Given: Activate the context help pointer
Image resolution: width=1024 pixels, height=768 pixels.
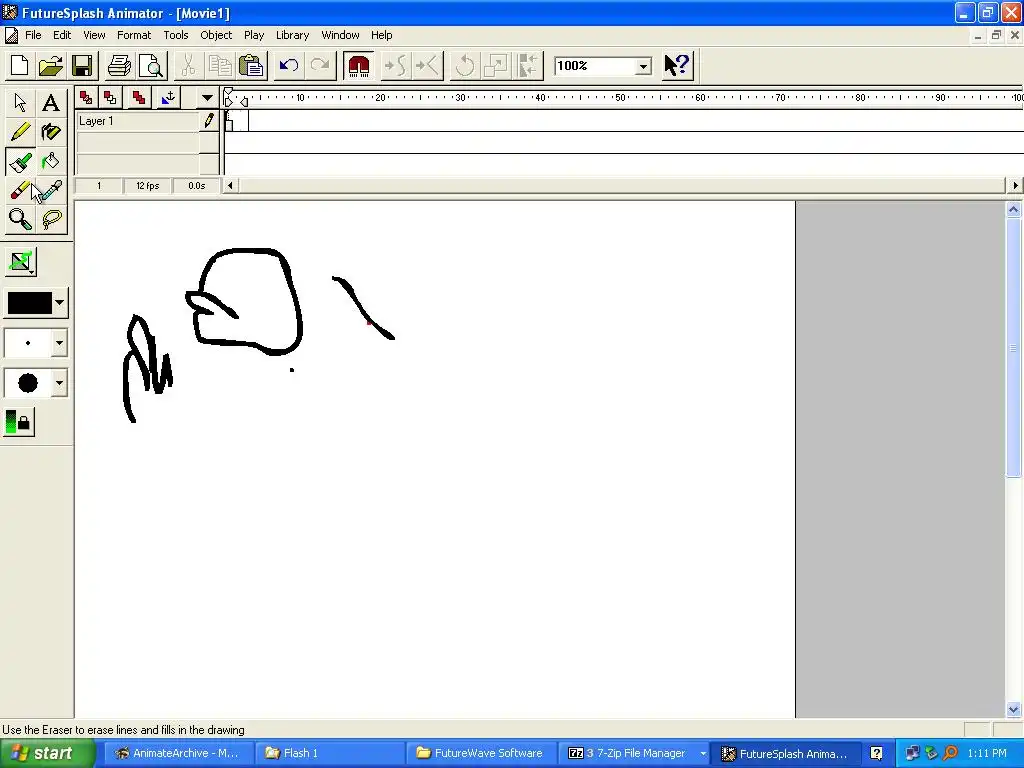Looking at the screenshot, I should [677, 65].
